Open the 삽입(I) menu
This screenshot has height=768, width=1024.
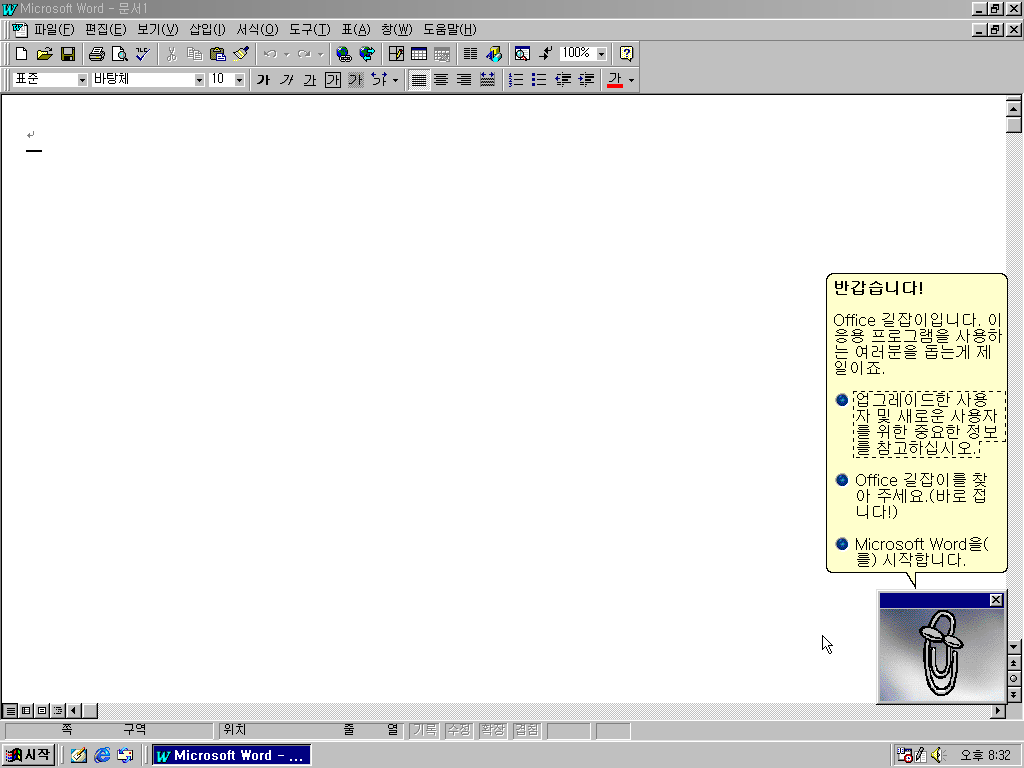(207, 29)
